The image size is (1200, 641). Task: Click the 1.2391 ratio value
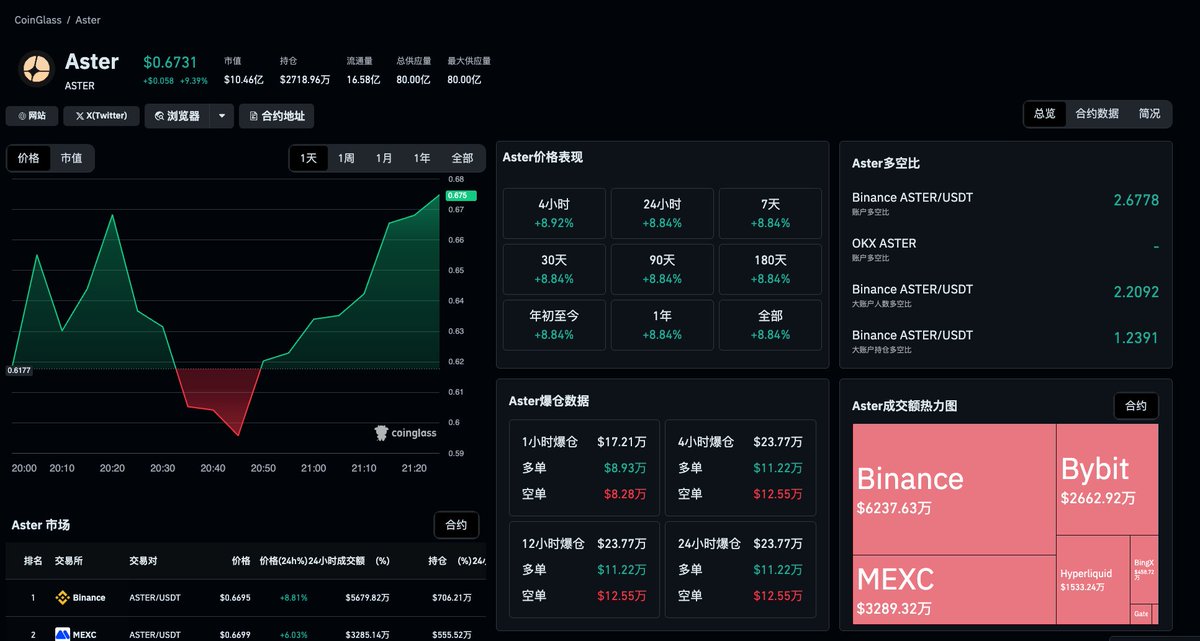tap(1136, 338)
